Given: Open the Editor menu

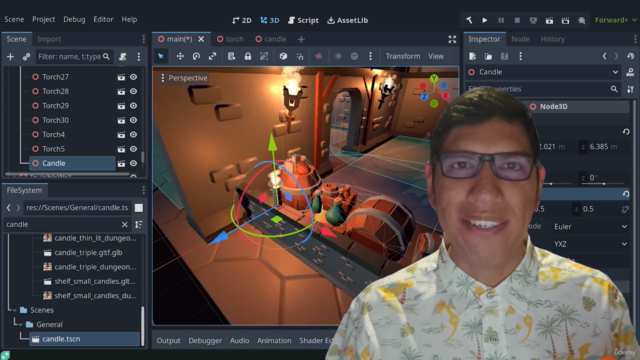Looking at the screenshot, I should click(x=103, y=20).
